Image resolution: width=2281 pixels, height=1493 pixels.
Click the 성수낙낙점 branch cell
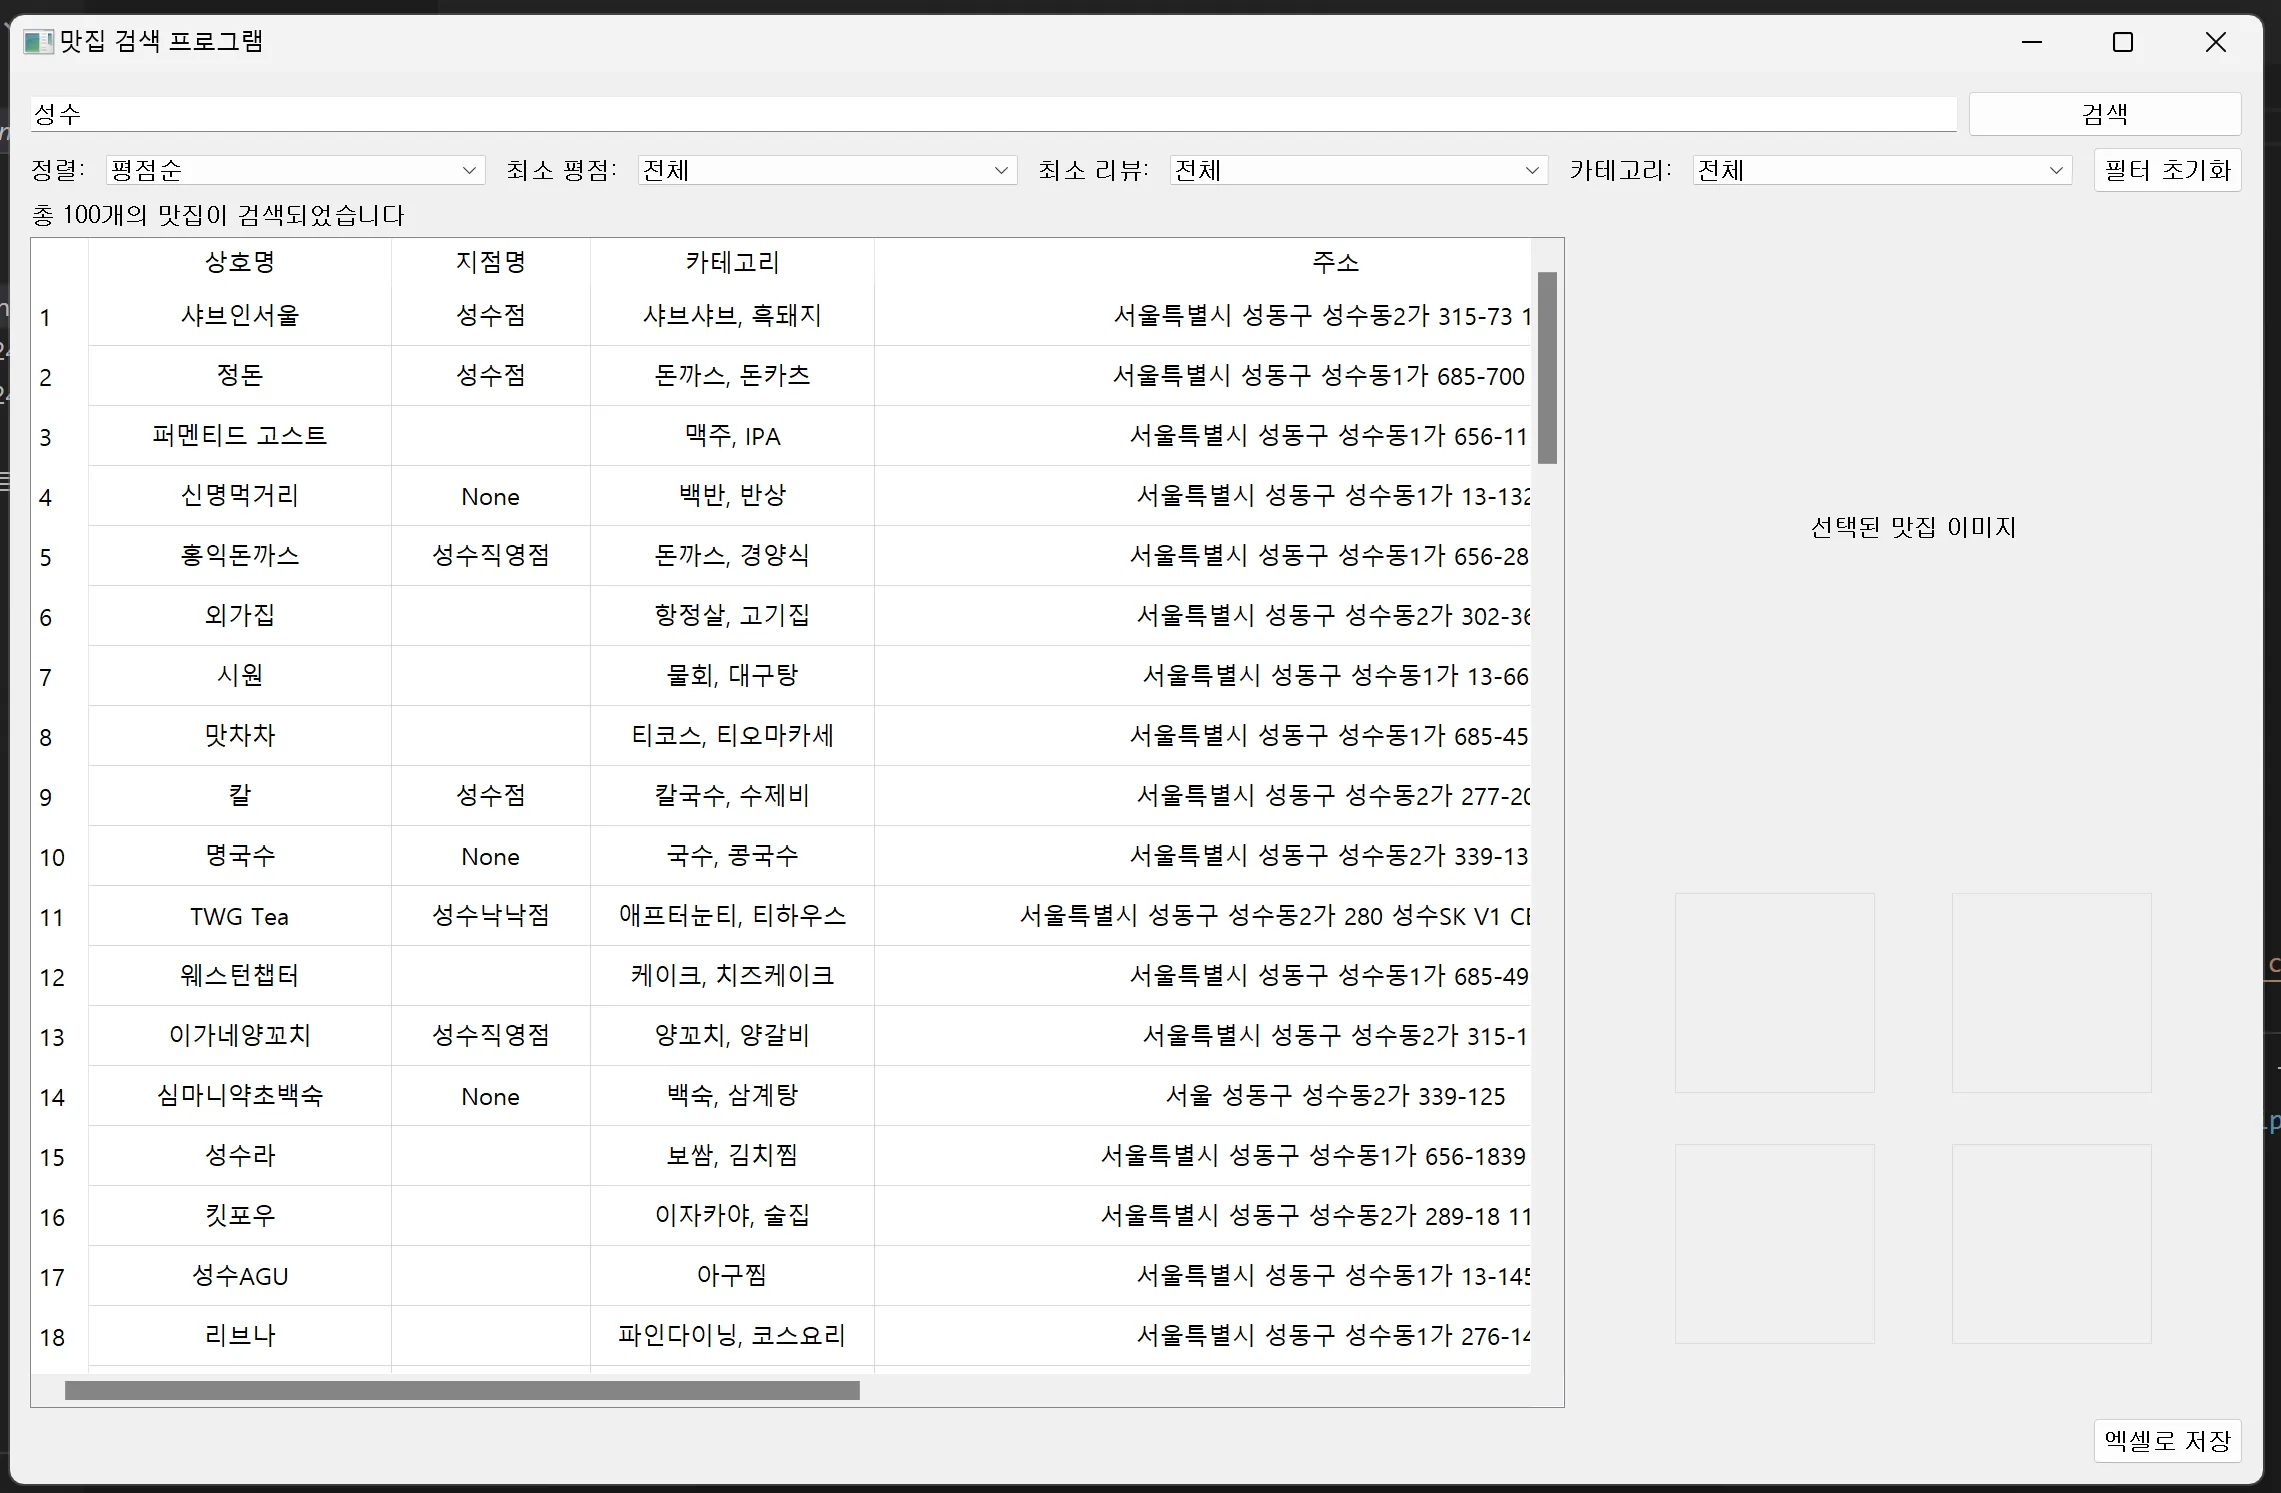coord(491,916)
